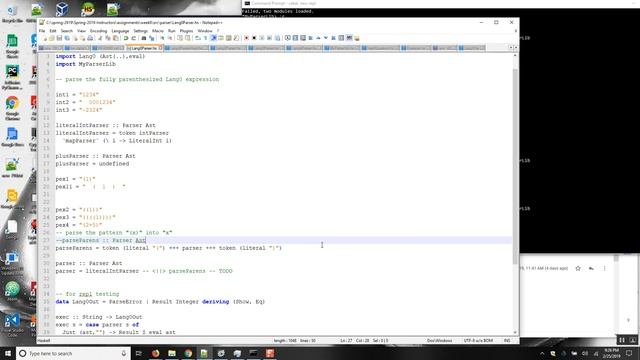The width and height of the screenshot is (640, 360).
Task: Click the taskbar microphone icon
Action: pos(124,353)
